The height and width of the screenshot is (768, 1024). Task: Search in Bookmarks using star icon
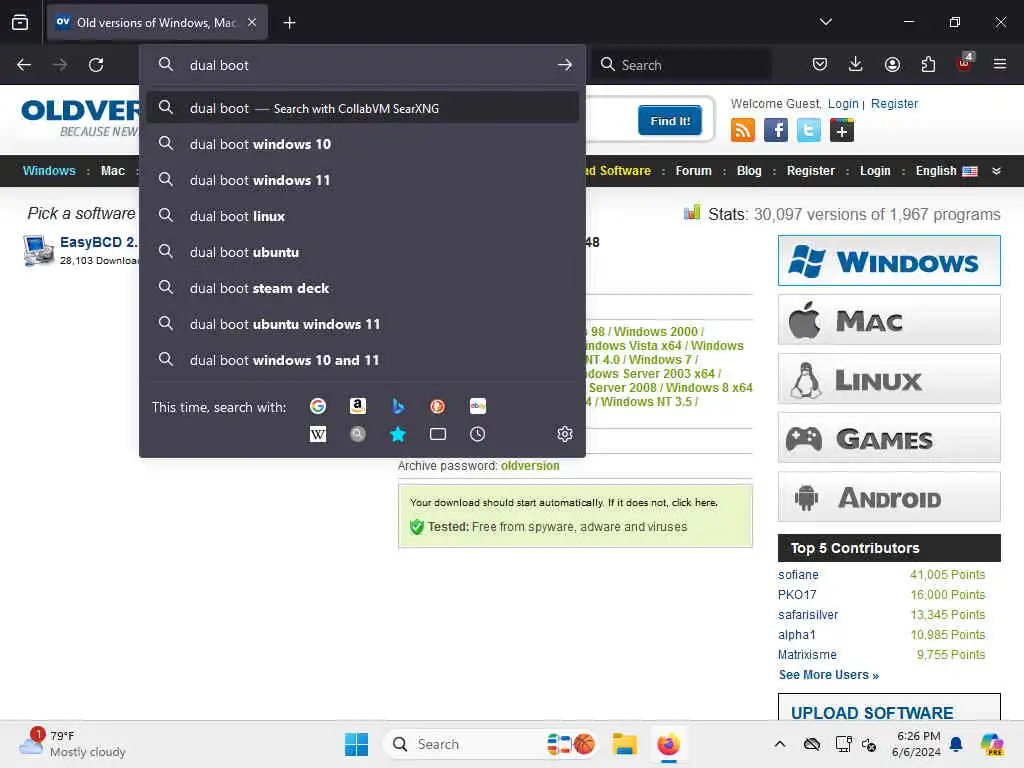(x=398, y=434)
